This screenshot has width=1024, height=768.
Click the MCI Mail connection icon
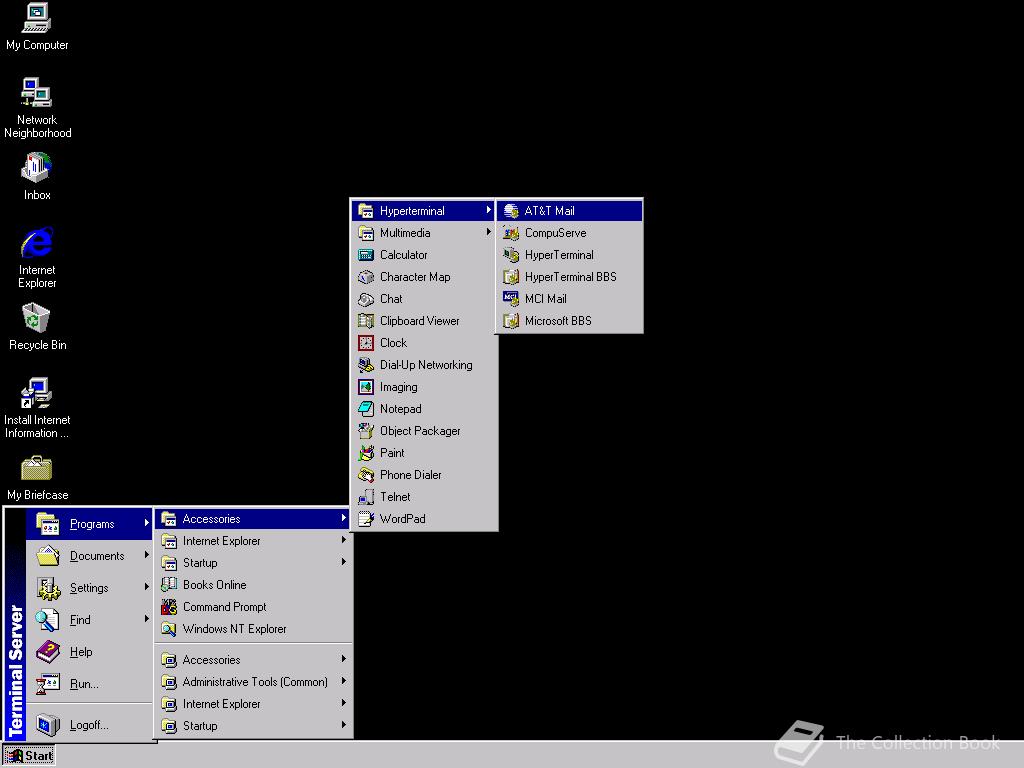pos(511,299)
